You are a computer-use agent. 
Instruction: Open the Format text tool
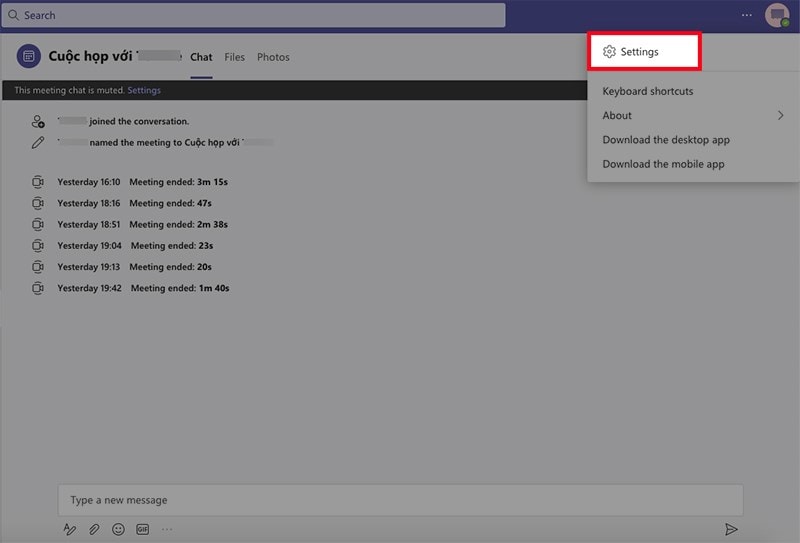coord(69,529)
